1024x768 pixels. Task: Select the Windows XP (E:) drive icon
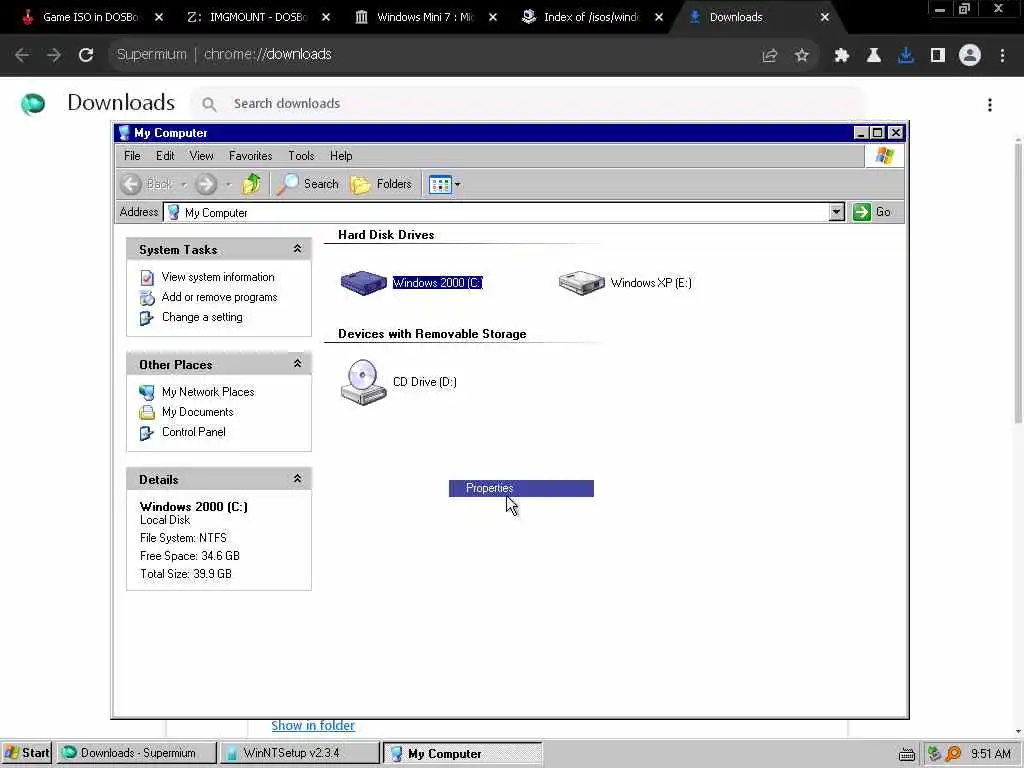tap(581, 283)
